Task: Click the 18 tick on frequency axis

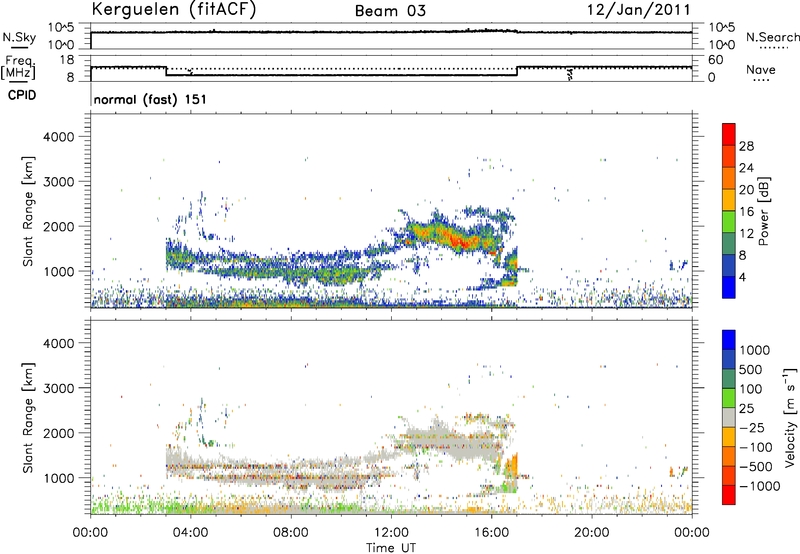Action: point(67,60)
